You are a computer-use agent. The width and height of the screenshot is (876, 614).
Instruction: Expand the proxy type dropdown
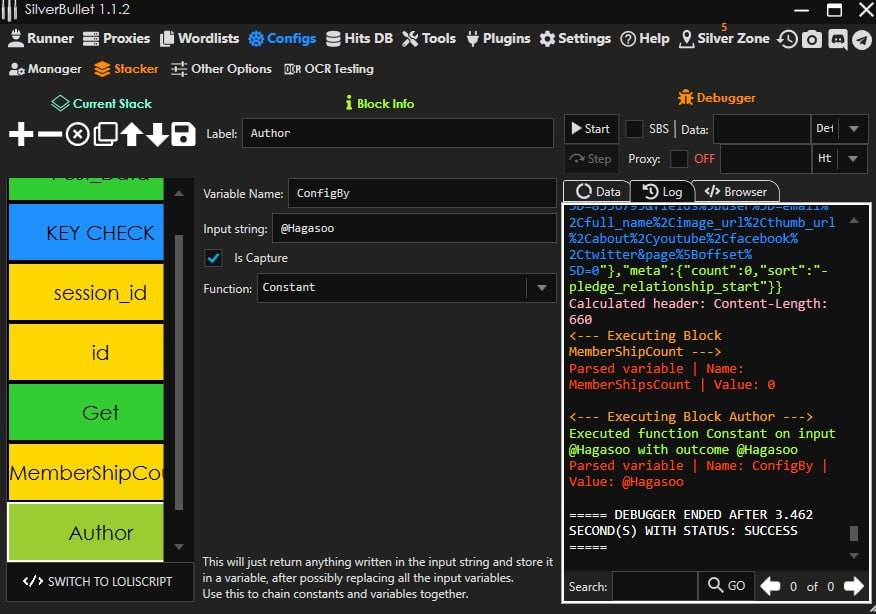coord(853,159)
